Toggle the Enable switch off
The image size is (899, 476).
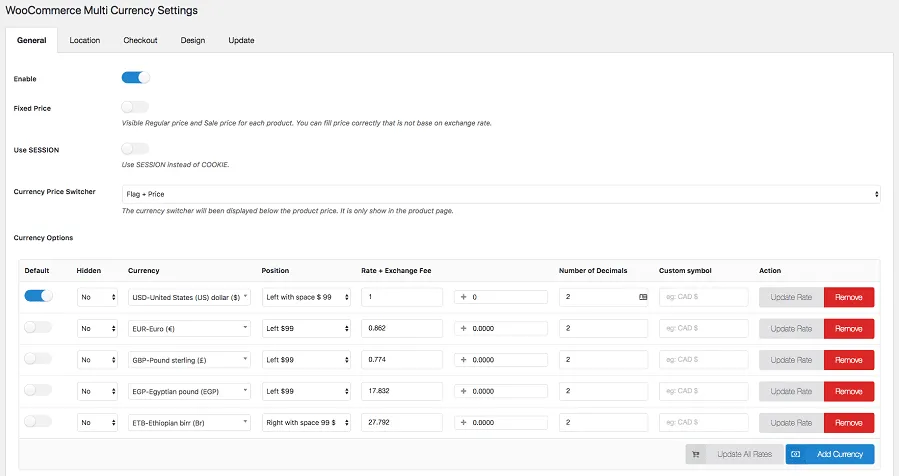coord(135,77)
